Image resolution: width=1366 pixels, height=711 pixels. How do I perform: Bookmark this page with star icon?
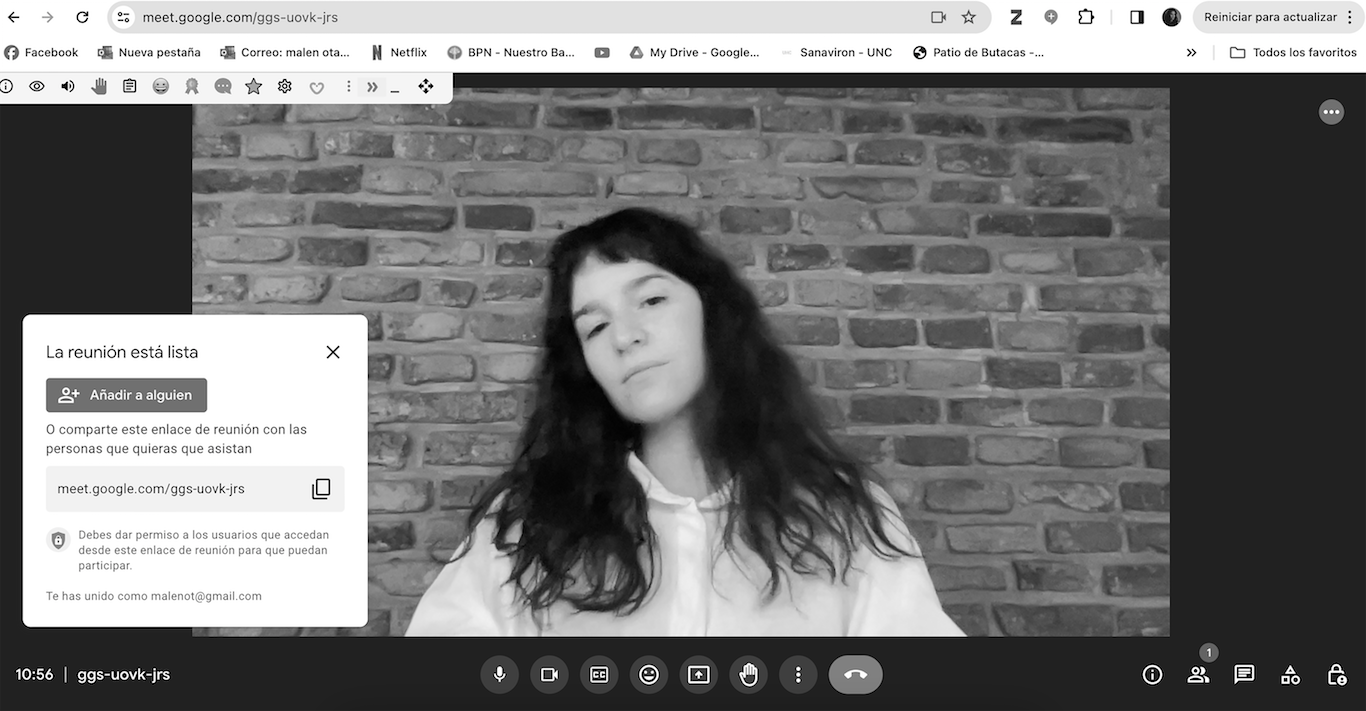coord(968,17)
